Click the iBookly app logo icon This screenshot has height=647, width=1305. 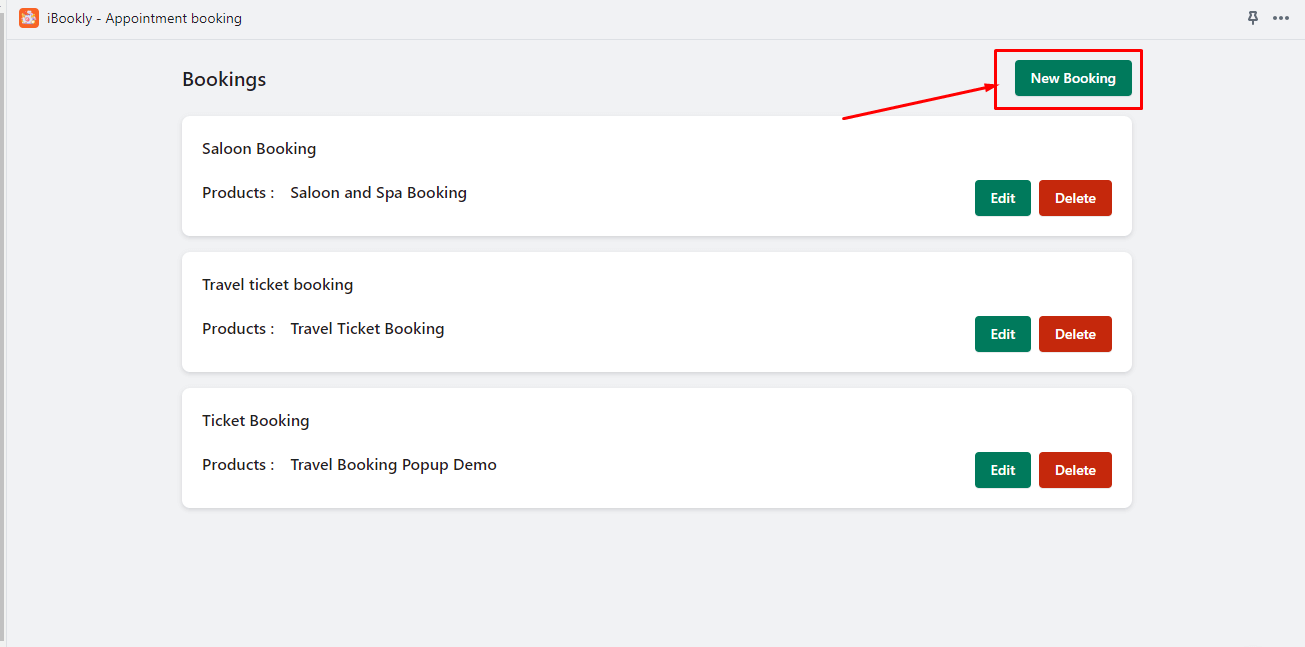point(29,18)
